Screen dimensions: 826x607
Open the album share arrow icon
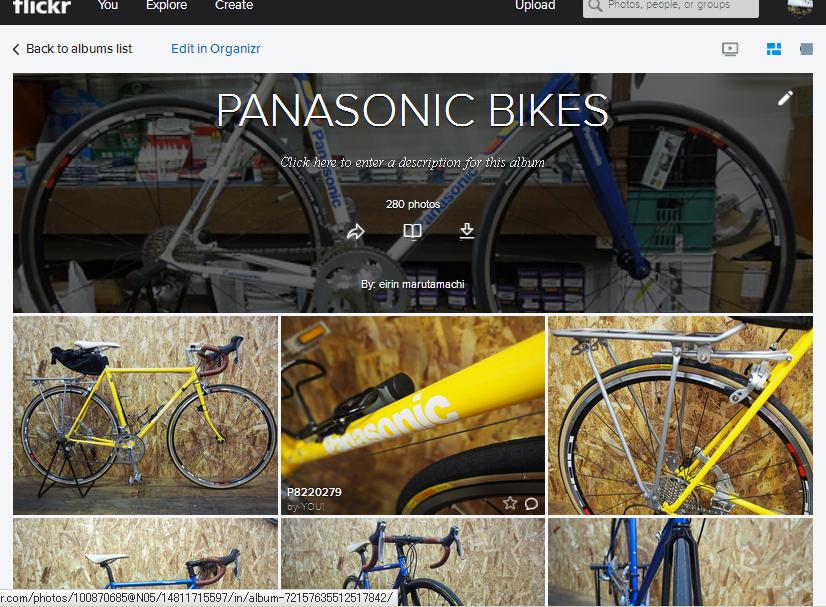point(356,231)
